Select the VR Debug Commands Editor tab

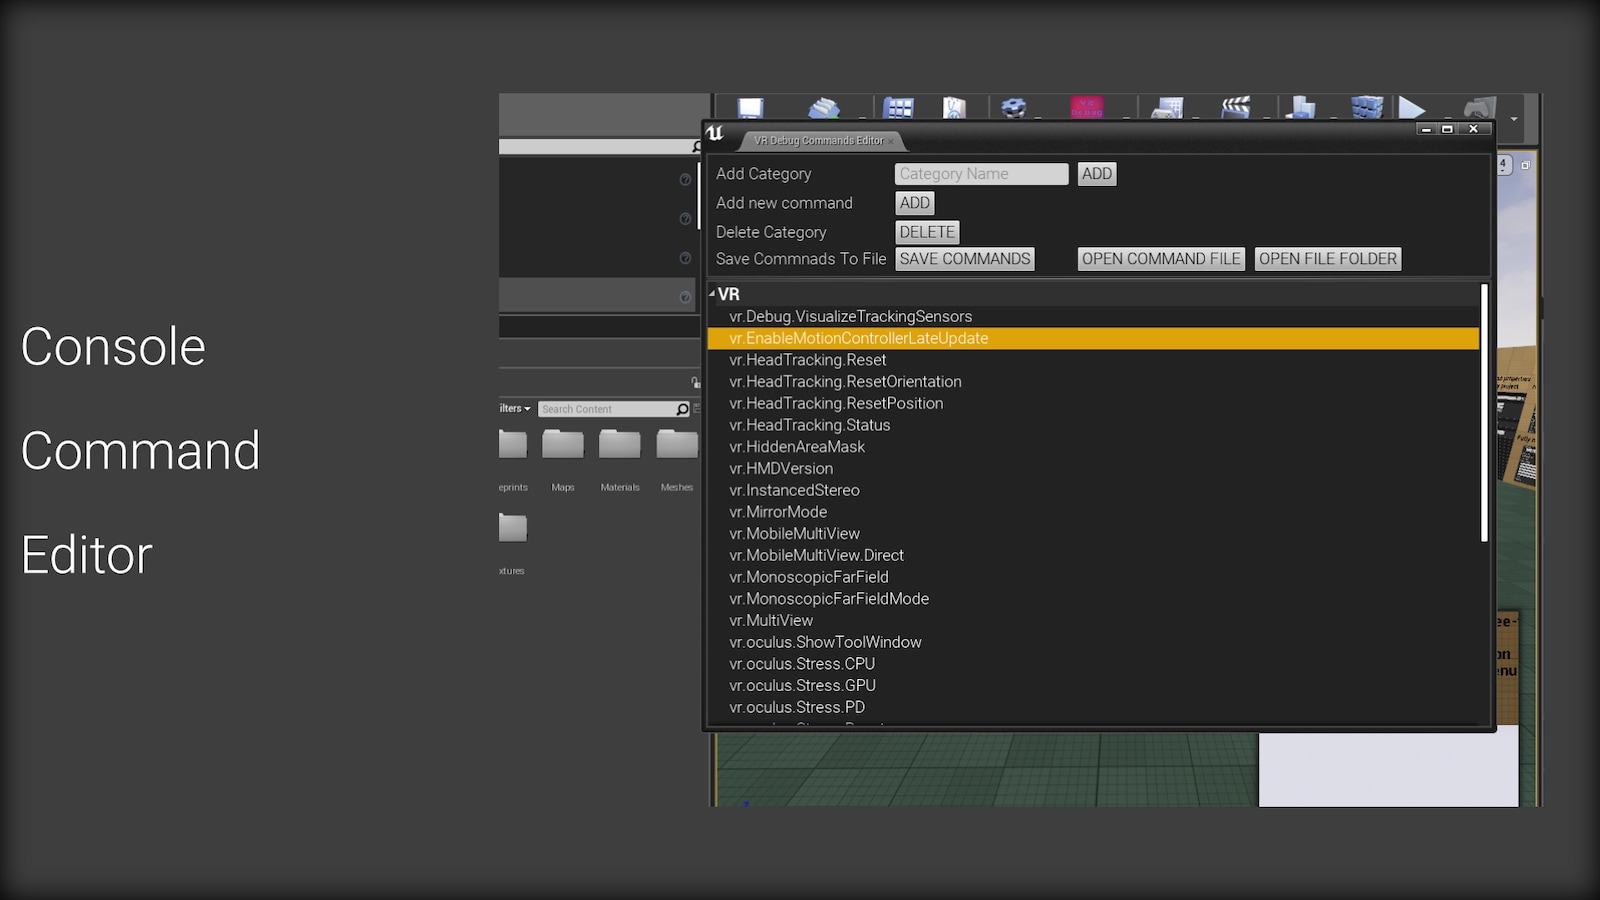click(820, 140)
